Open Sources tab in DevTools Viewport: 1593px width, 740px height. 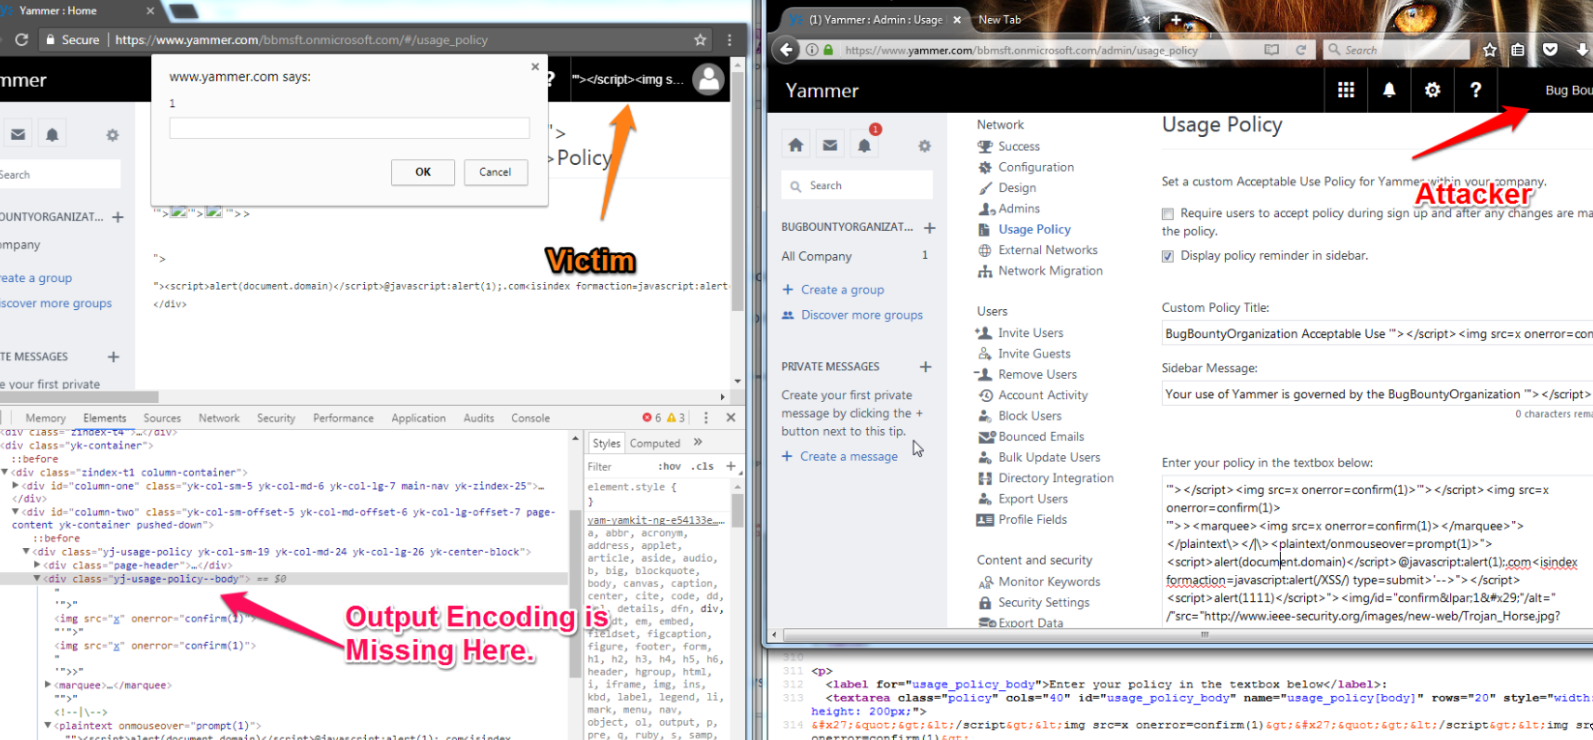[x=162, y=418]
